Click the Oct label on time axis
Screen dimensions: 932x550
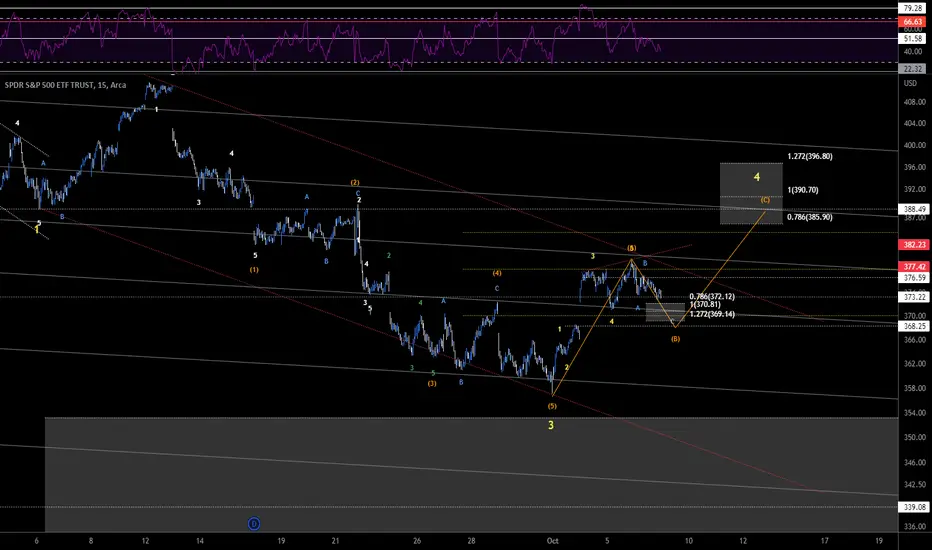(x=552, y=540)
